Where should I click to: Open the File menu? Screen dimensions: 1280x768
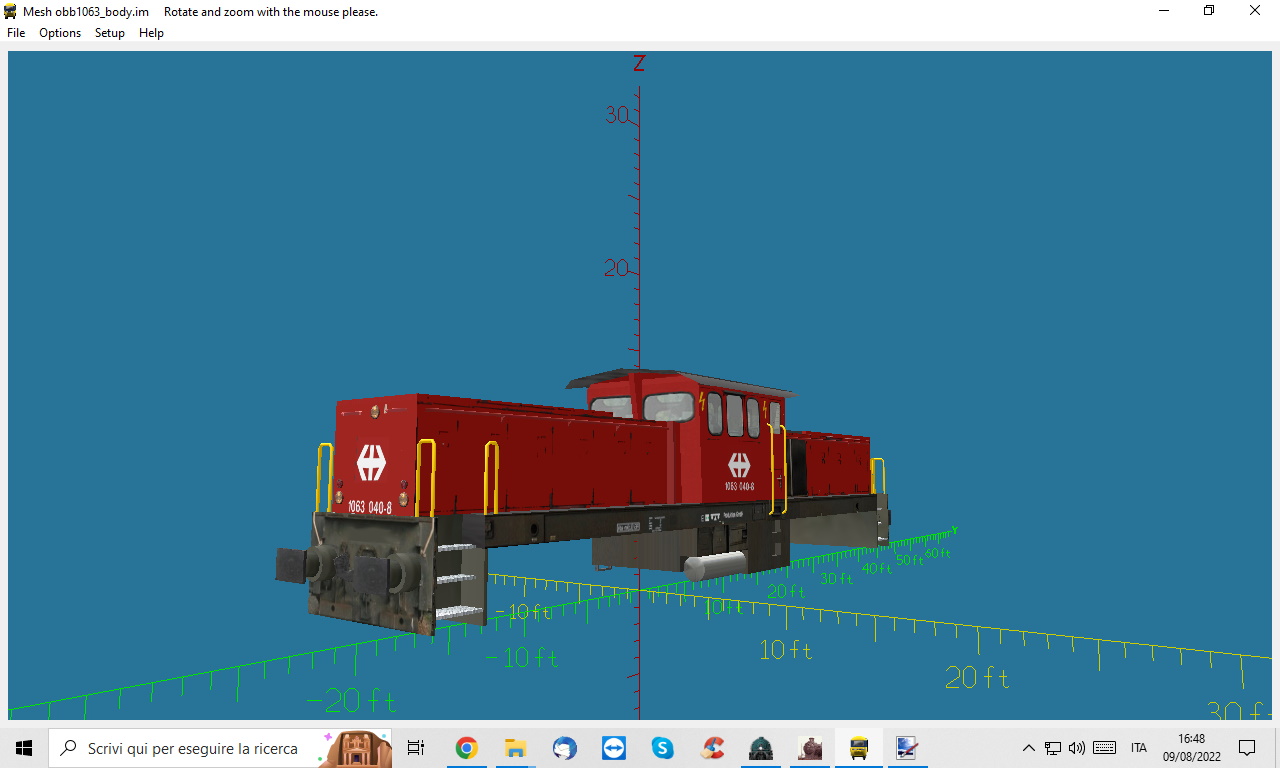pyautogui.click(x=16, y=33)
